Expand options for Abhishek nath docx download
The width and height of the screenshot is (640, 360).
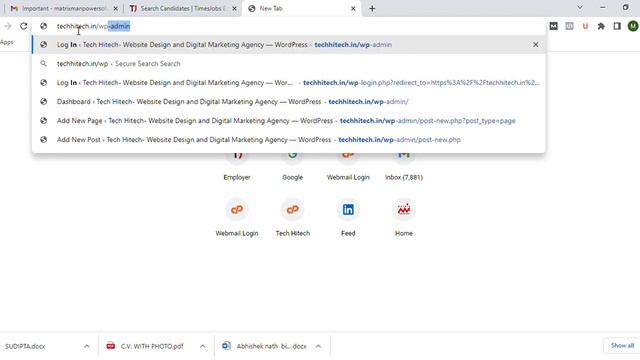point(318,346)
